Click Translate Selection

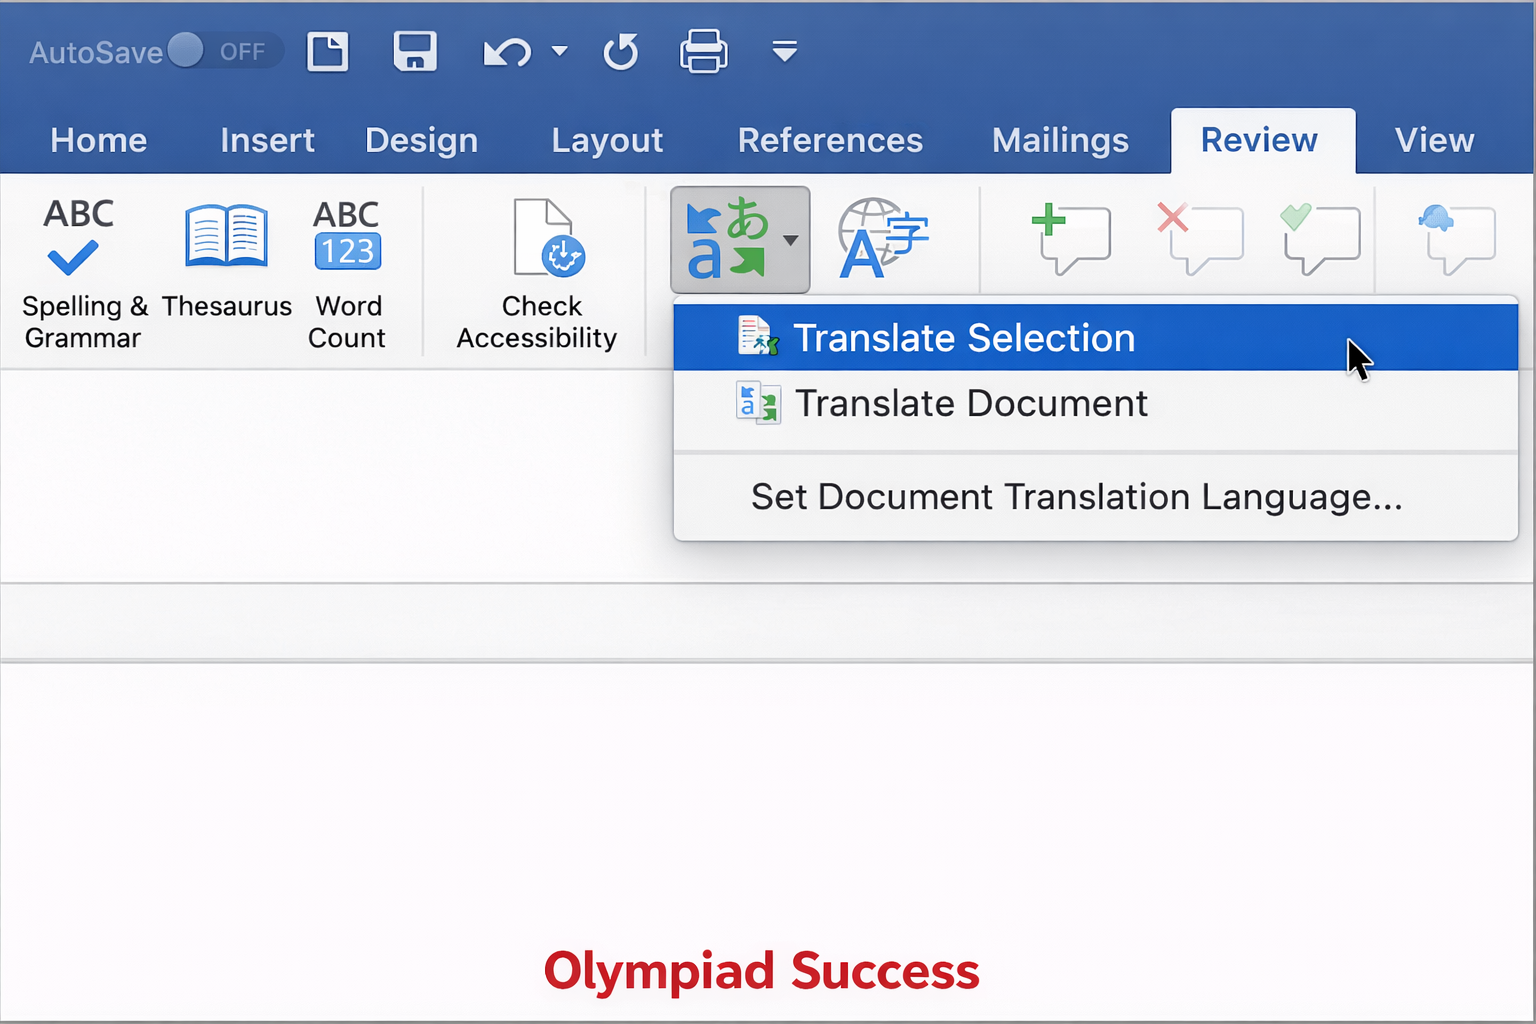963,337
